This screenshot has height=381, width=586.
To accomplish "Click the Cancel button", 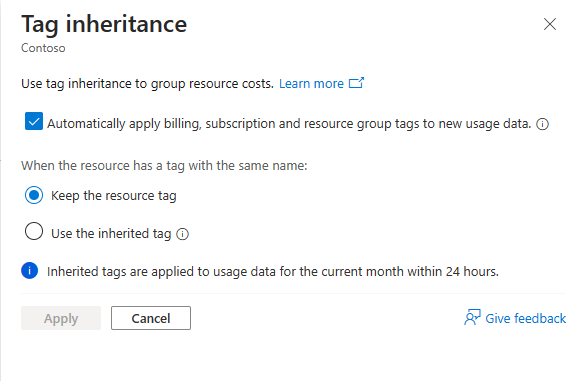I will (x=151, y=318).
